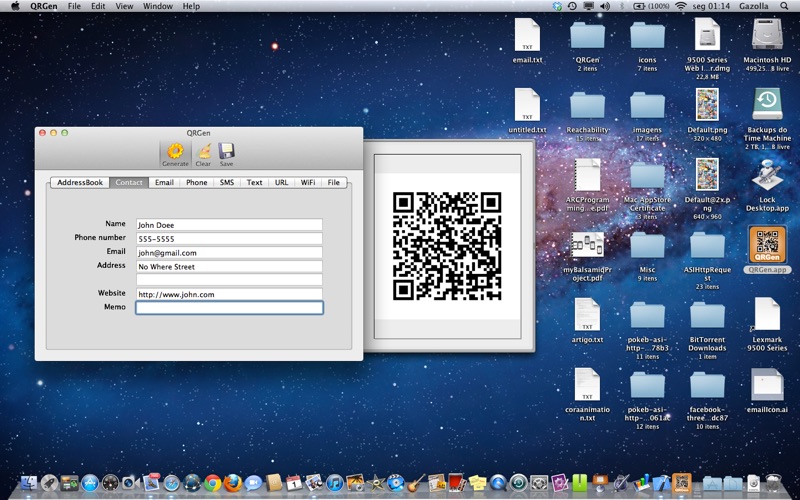Open System Preferences from the Dock
The height and width of the screenshot is (500, 800).
click(539, 483)
